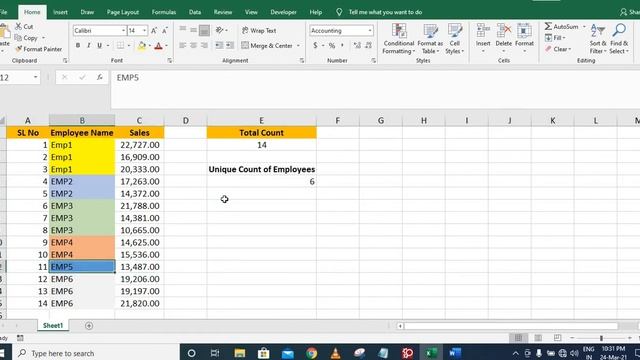Open the Insert ribbon tab

tap(60, 12)
